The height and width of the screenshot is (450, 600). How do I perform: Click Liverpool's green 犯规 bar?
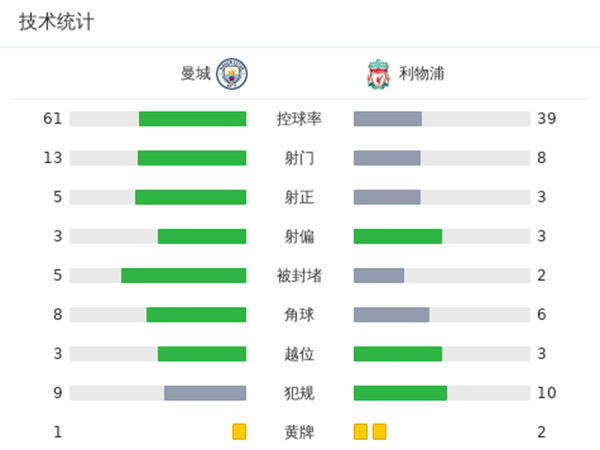point(400,393)
